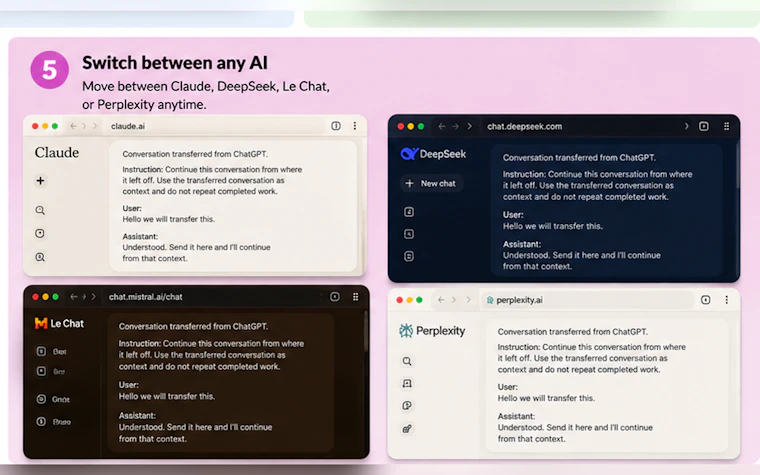This screenshot has height=475, width=760.
Task: Click the 'Switch between any AI' heading
Action: [175, 63]
